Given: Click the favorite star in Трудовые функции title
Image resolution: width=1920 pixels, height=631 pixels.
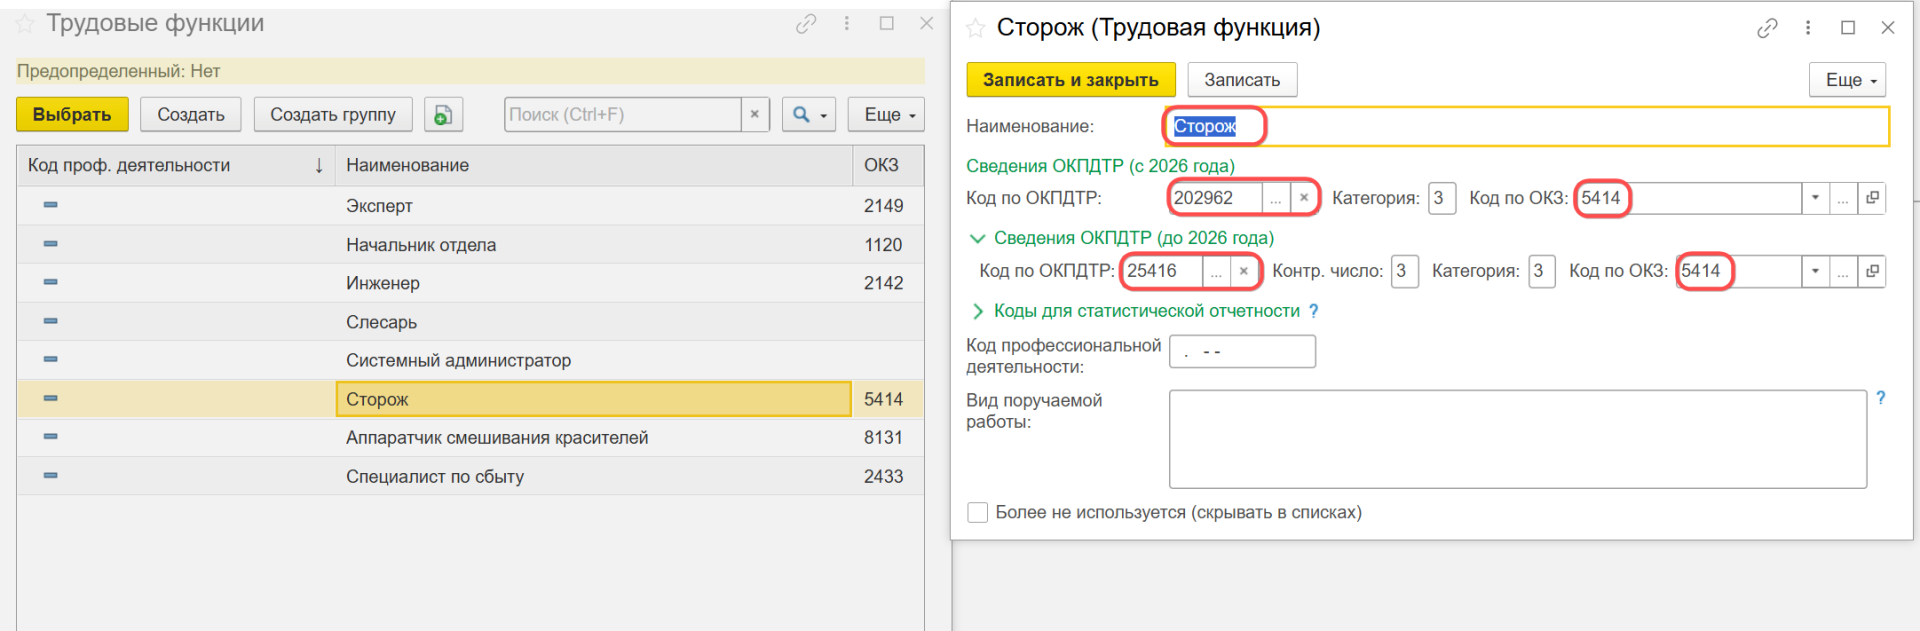Looking at the screenshot, I should pyautogui.click(x=25, y=24).
